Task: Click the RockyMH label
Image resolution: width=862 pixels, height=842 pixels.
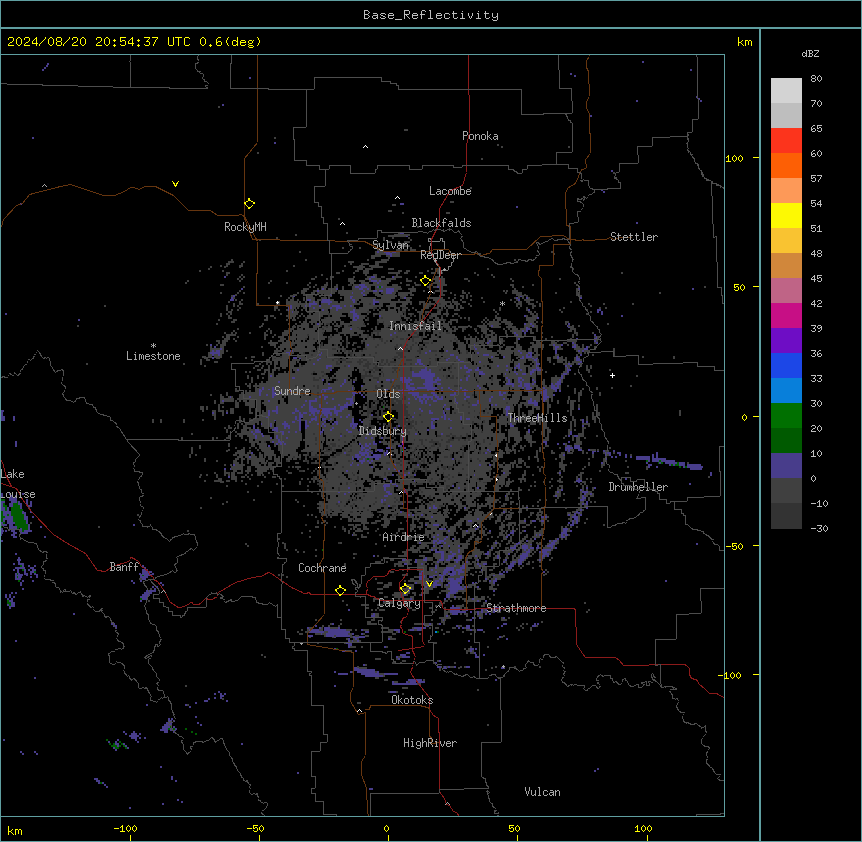Action: pos(245,227)
